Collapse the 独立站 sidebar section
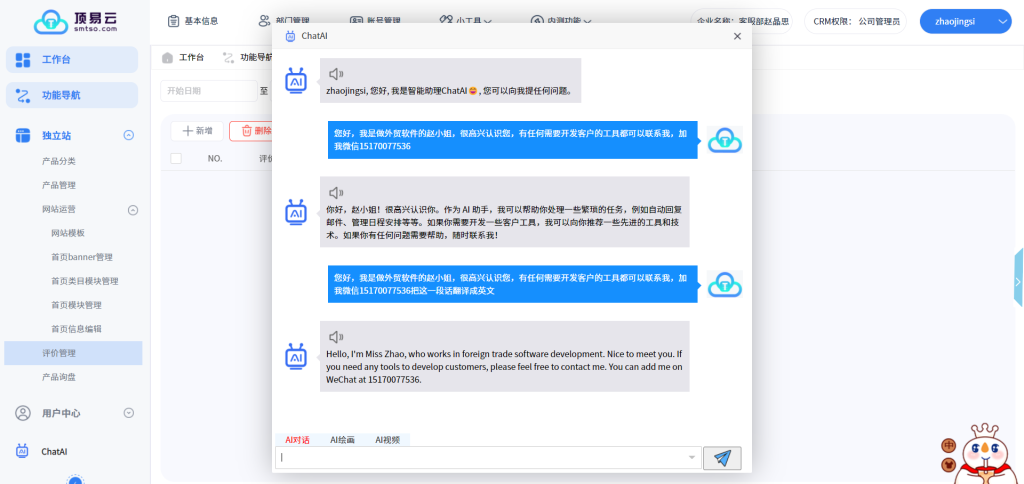The height and width of the screenshot is (484, 1024). point(128,135)
